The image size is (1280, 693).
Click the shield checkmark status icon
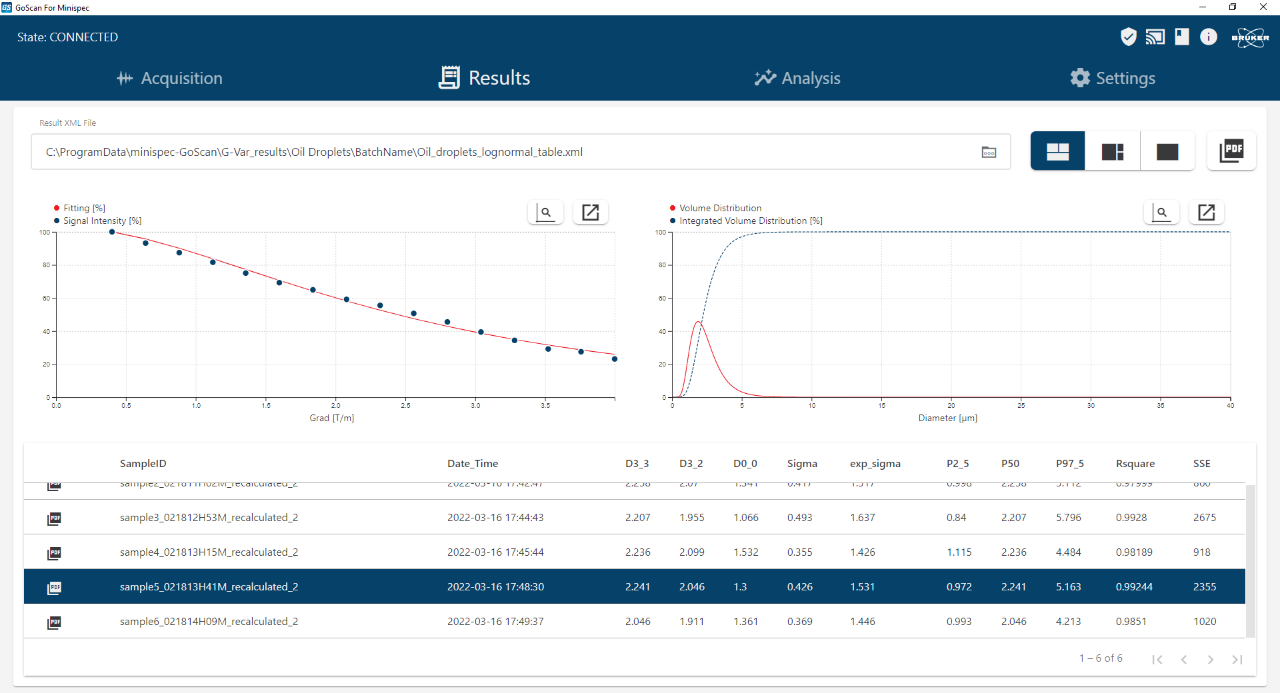pos(1128,37)
